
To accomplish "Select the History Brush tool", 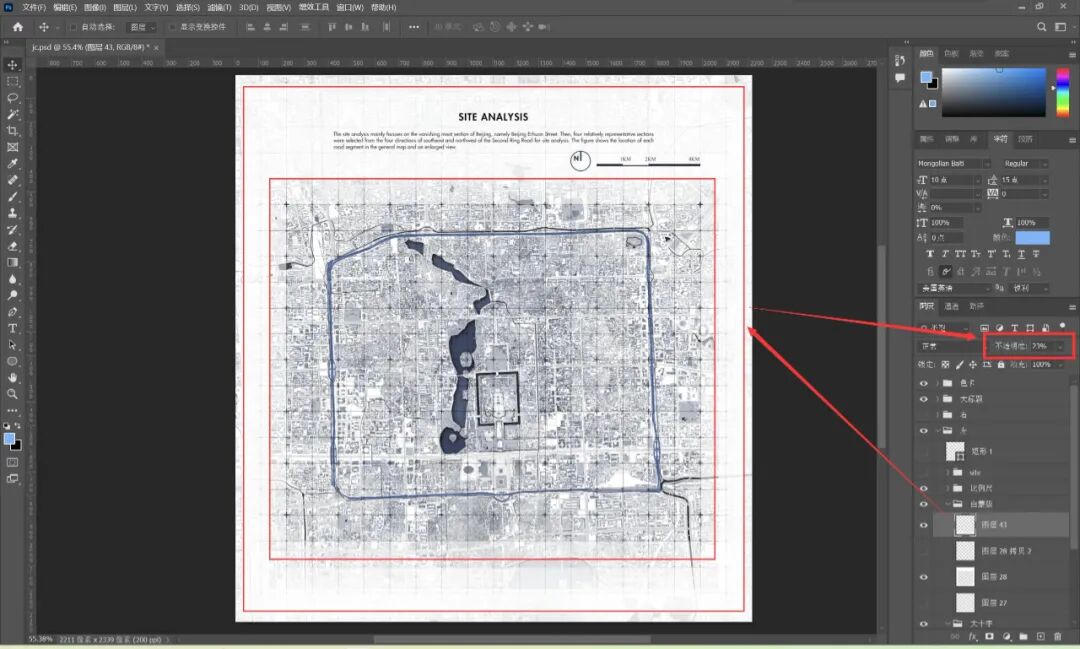I will [x=12, y=230].
